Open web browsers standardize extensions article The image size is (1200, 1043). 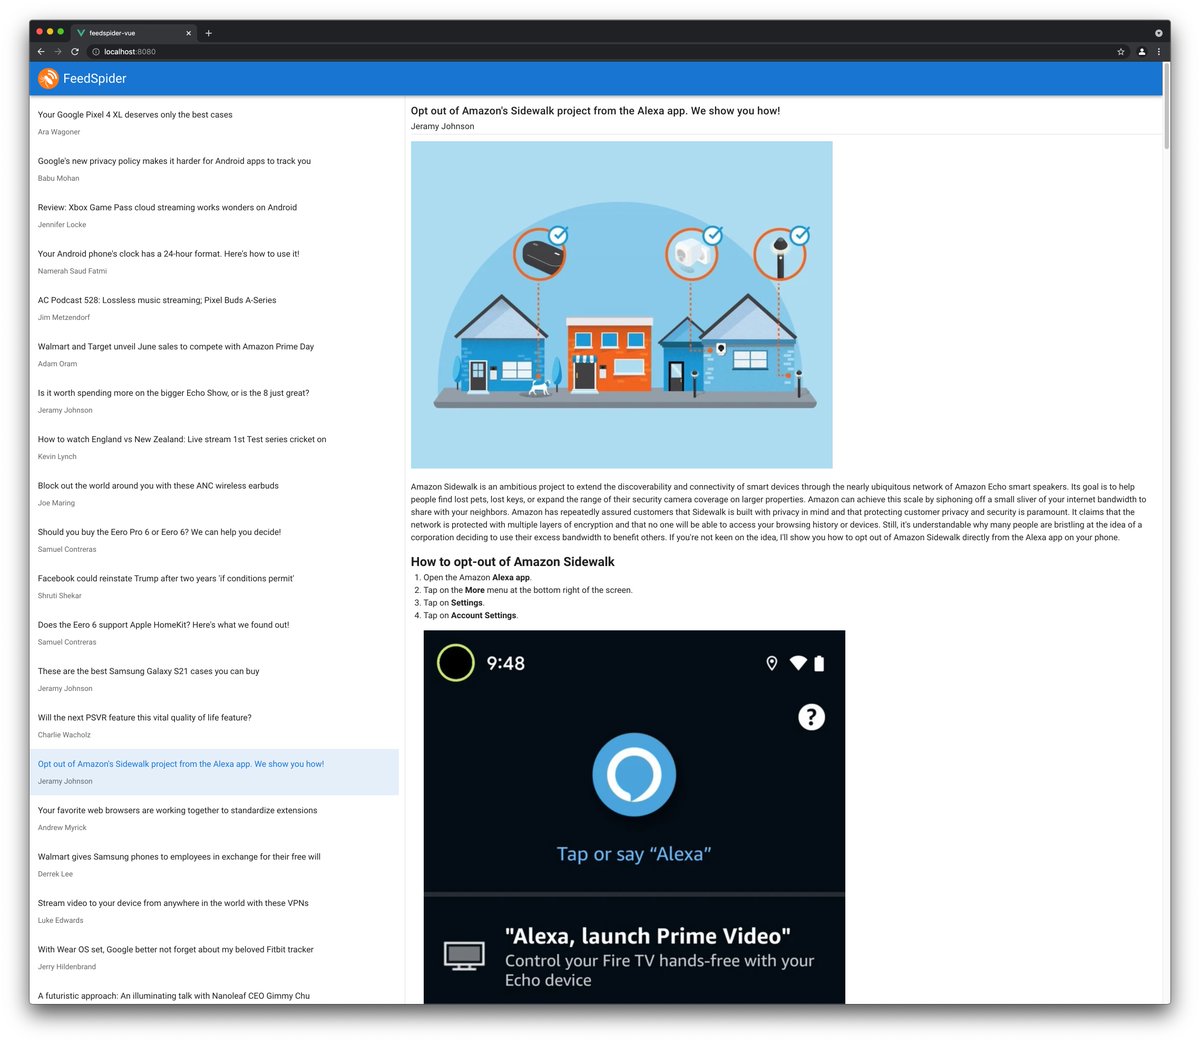point(214,819)
